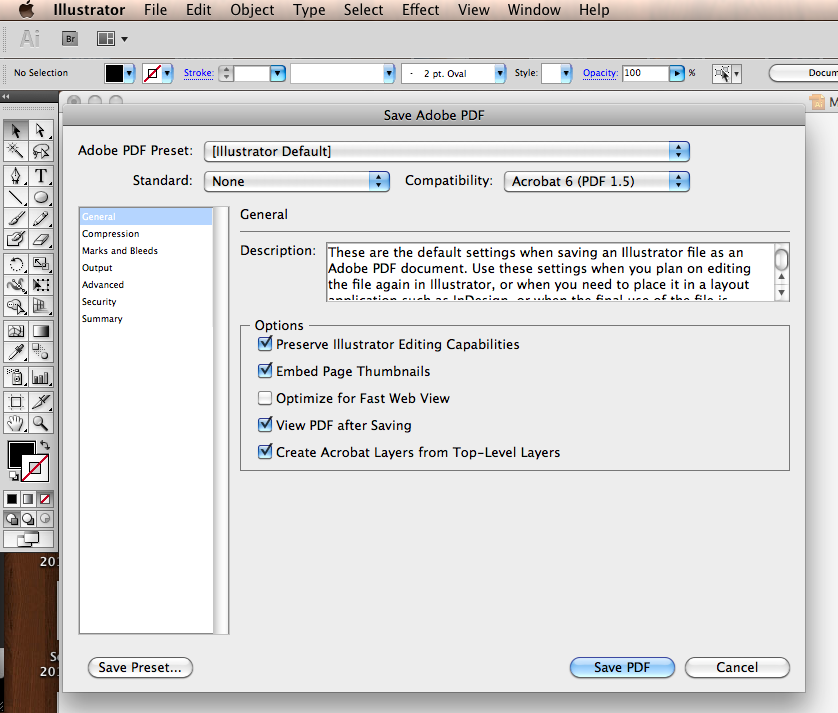Select the Selection tool (black arrow)

(x=16, y=130)
